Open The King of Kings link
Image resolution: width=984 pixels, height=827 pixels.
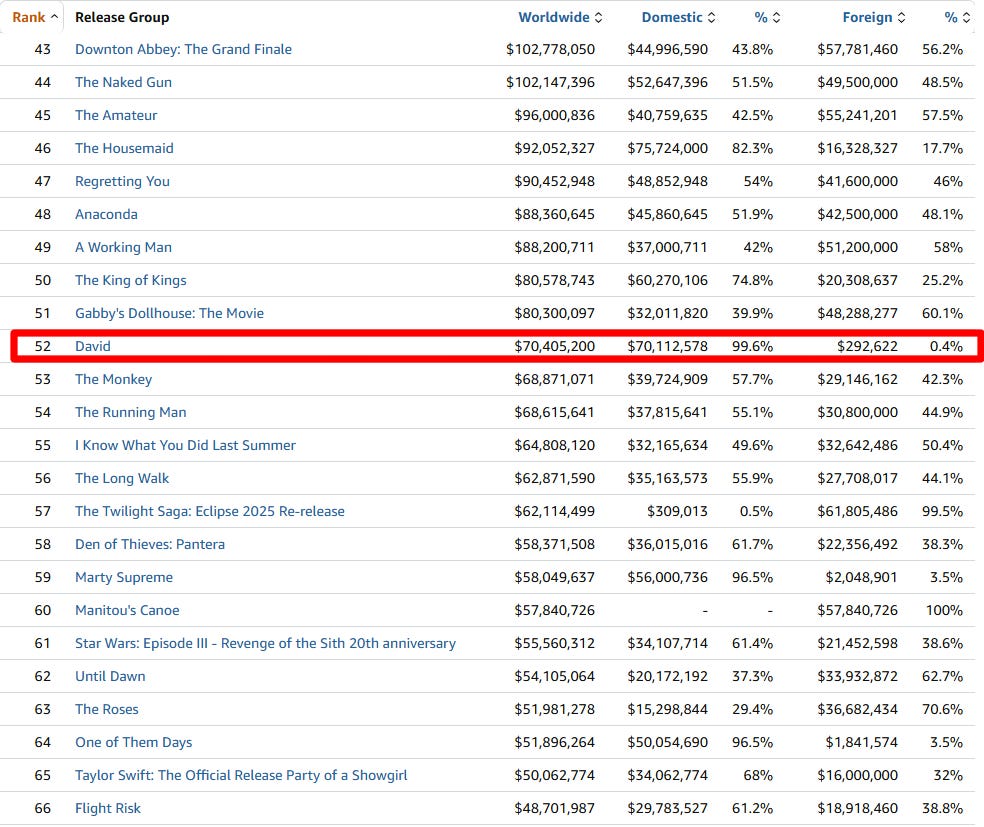tap(131, 280)
